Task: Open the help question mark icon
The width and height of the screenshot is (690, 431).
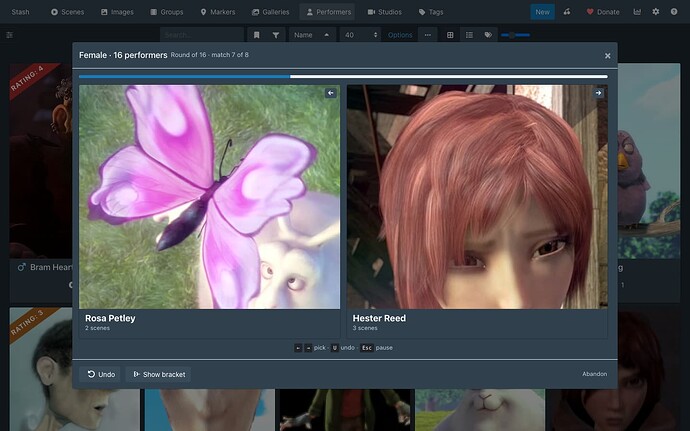Action: coord(674,12)
